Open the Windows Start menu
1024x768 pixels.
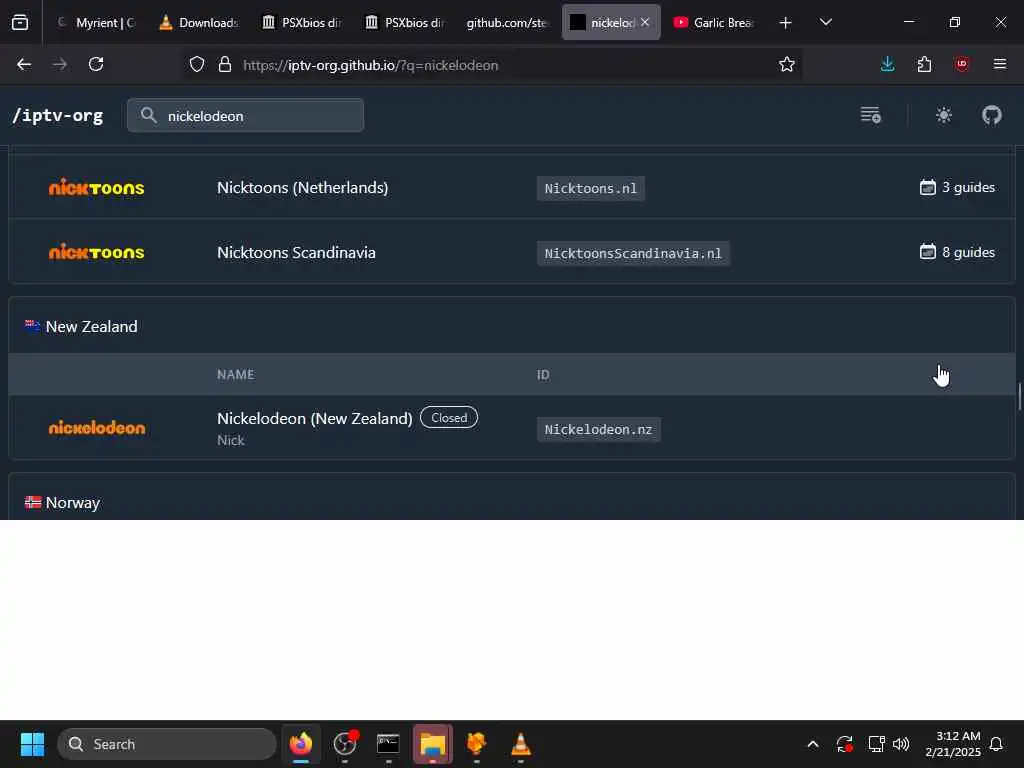click(32, 744)
